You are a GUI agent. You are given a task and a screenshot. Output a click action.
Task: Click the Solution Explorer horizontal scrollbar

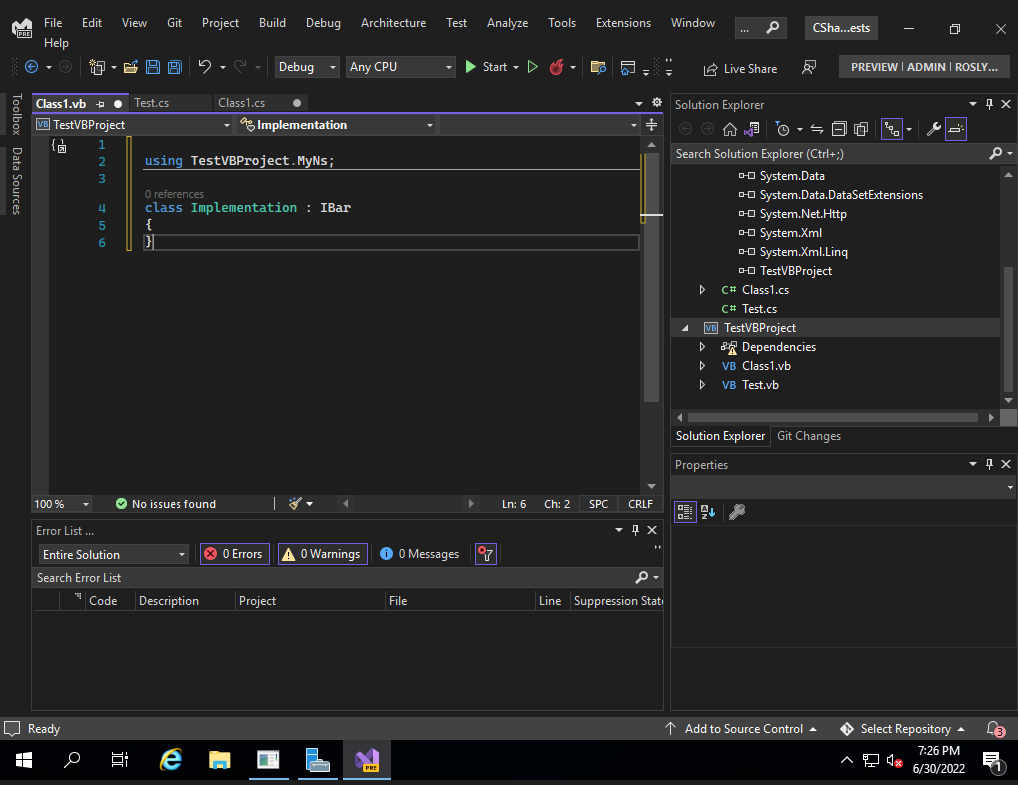coord(833,417)
